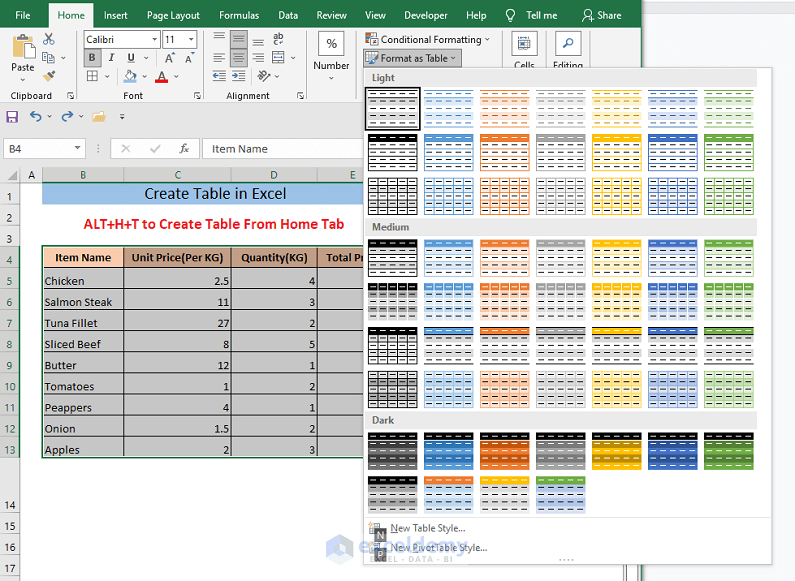Switch to Data tab
Image resolution: width=795 pixels, height=581 pixels.
288,15
